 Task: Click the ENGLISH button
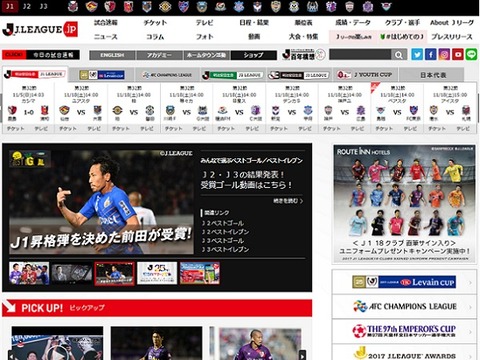tap(112, 55)
